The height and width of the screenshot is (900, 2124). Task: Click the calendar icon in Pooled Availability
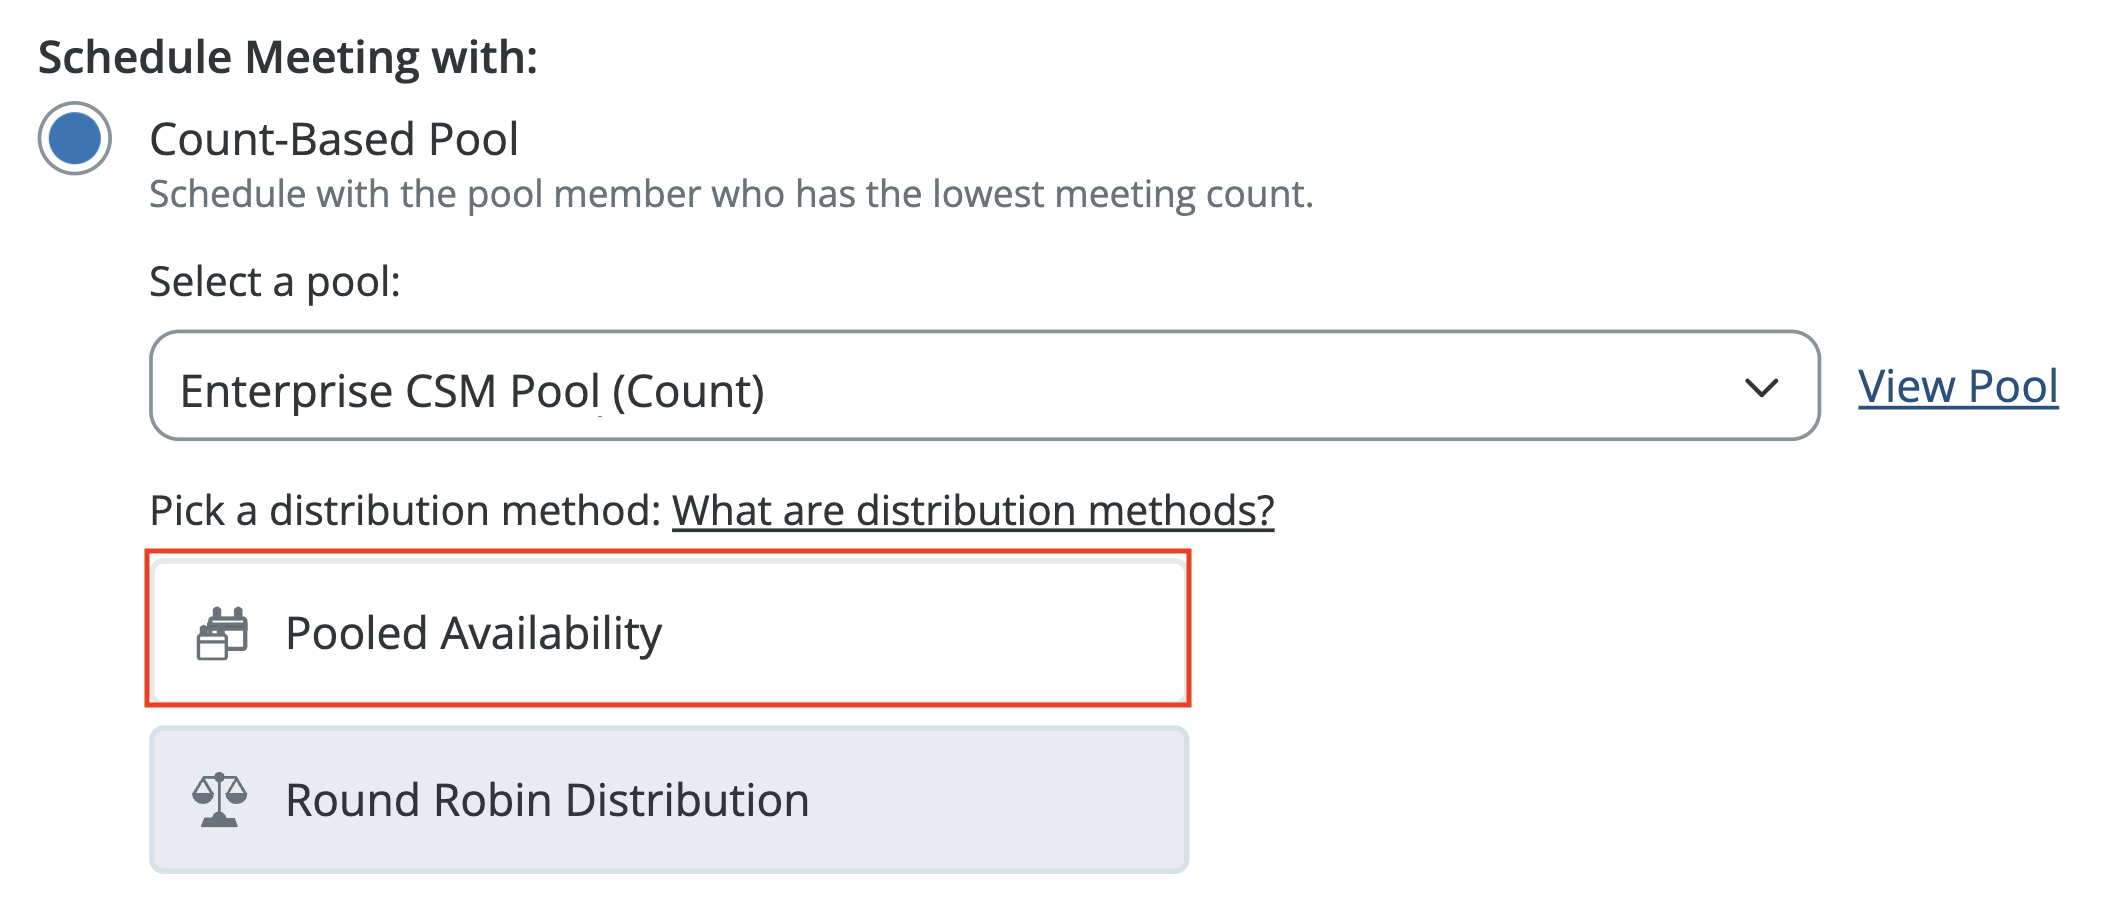coord(222,633)
